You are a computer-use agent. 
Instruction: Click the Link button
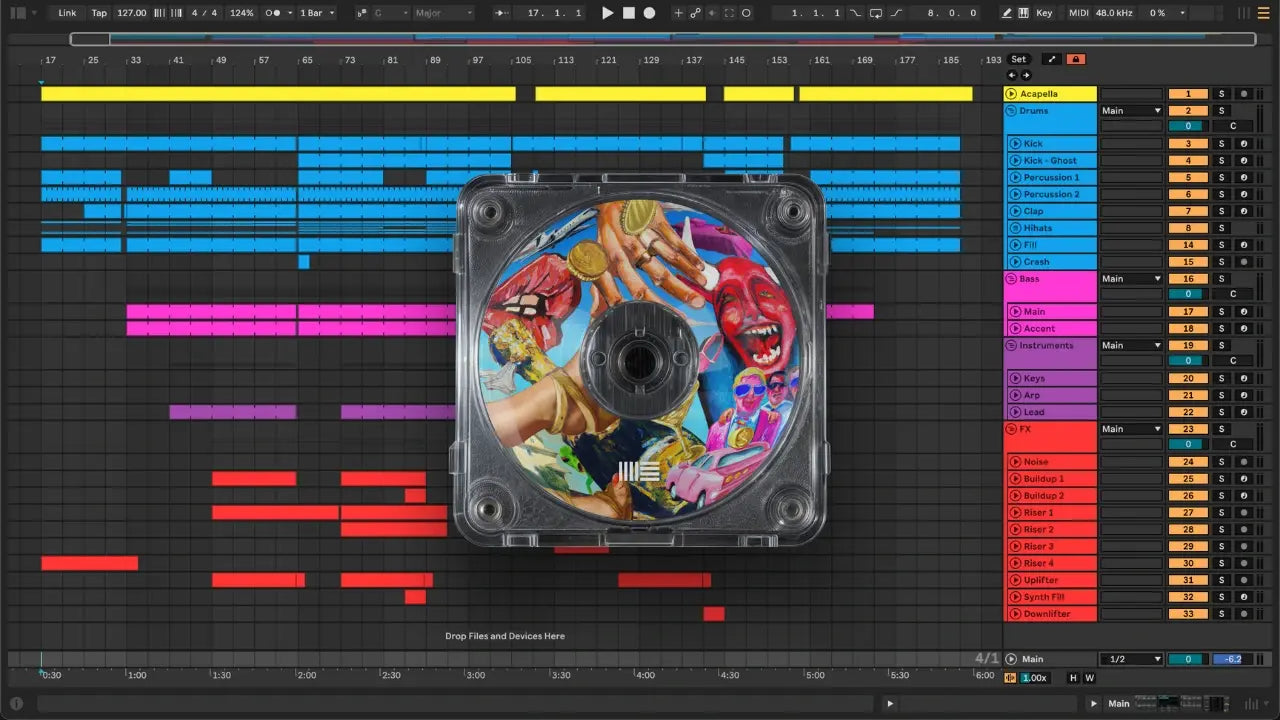pyautogui.click(x=67, y=13)
